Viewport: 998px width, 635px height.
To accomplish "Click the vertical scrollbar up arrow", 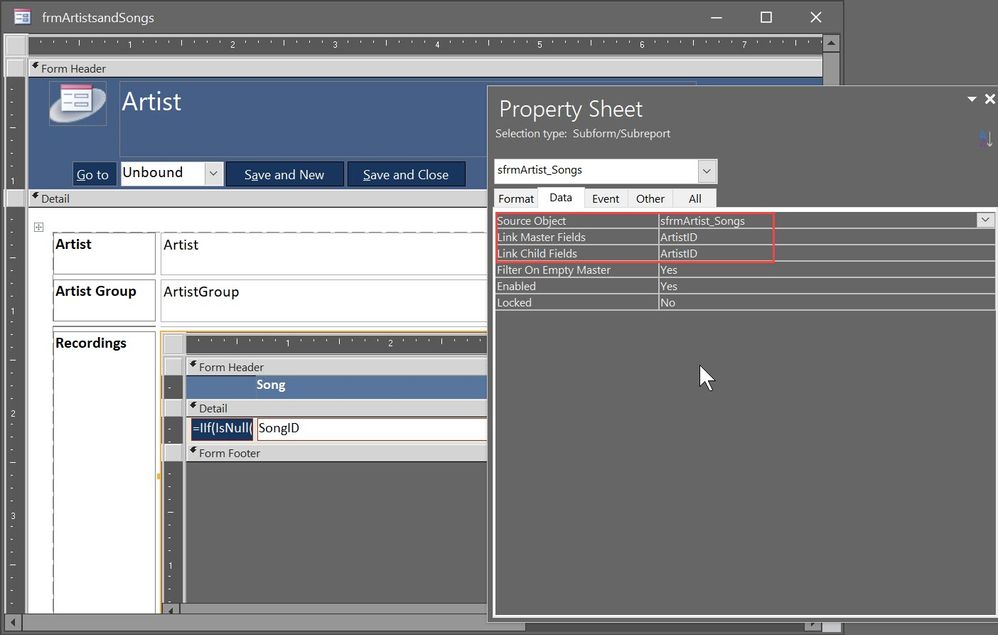I will (831, 43).
